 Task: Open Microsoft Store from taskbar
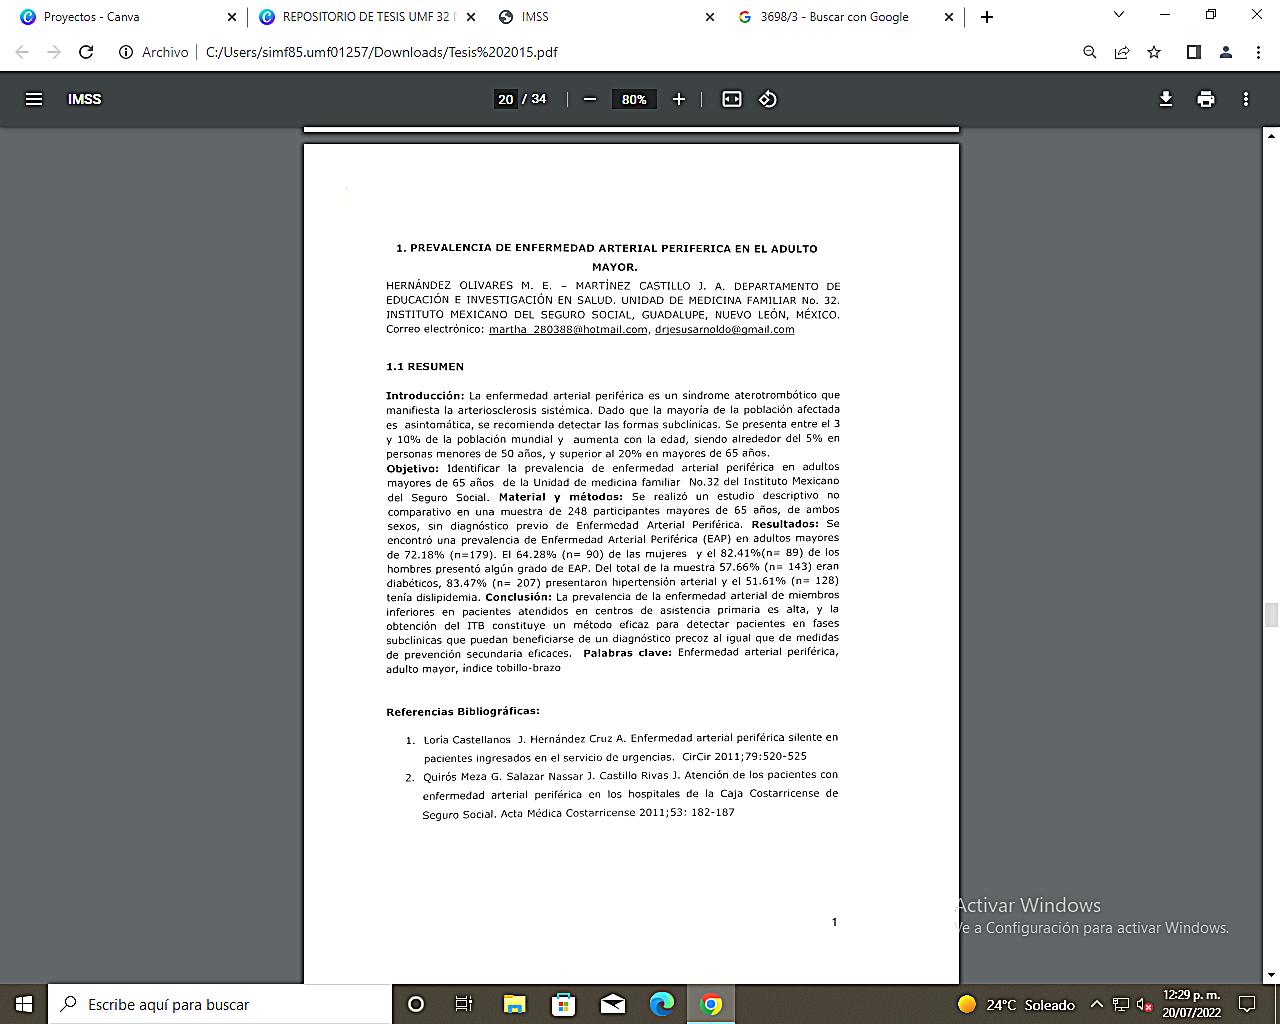point(563,1004)
